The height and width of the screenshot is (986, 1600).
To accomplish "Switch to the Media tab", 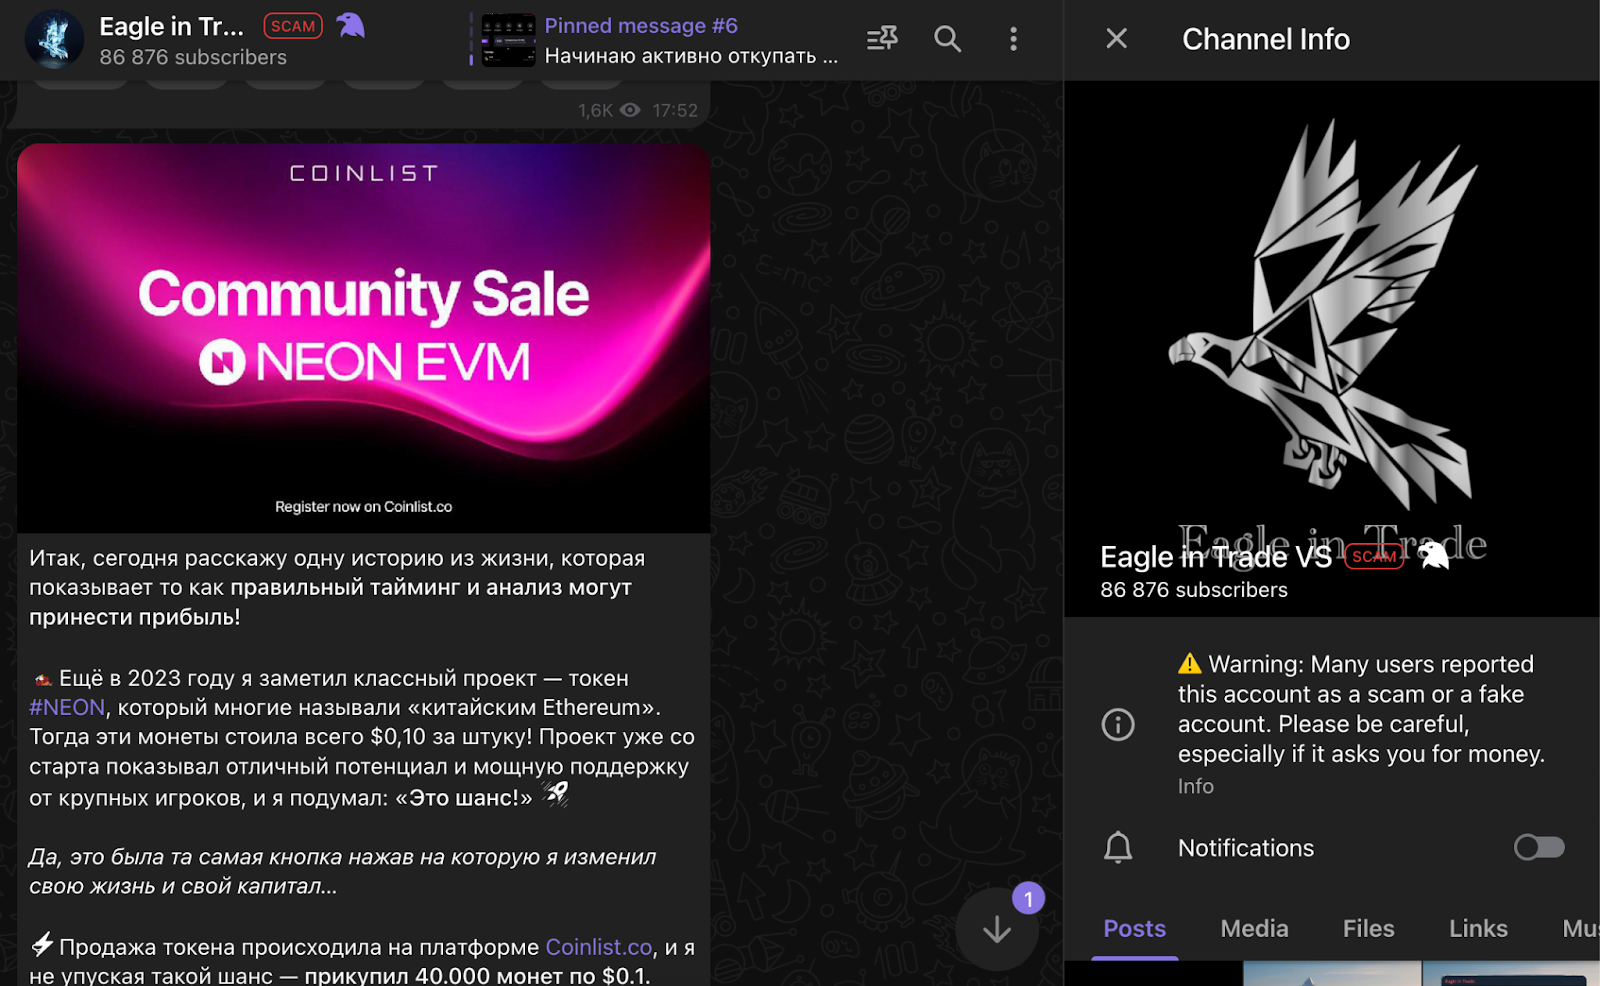I will [x=1254, y=929].
